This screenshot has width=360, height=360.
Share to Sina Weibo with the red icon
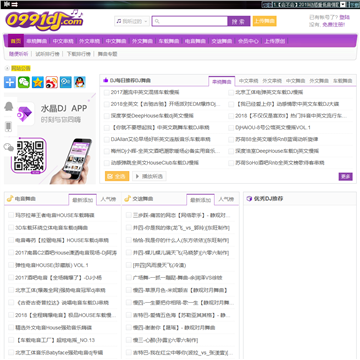(52, 82)
